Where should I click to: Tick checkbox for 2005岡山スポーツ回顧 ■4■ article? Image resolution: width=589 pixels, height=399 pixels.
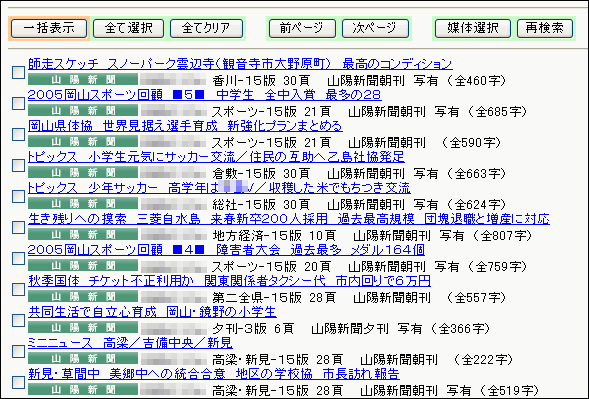[18, 258]
